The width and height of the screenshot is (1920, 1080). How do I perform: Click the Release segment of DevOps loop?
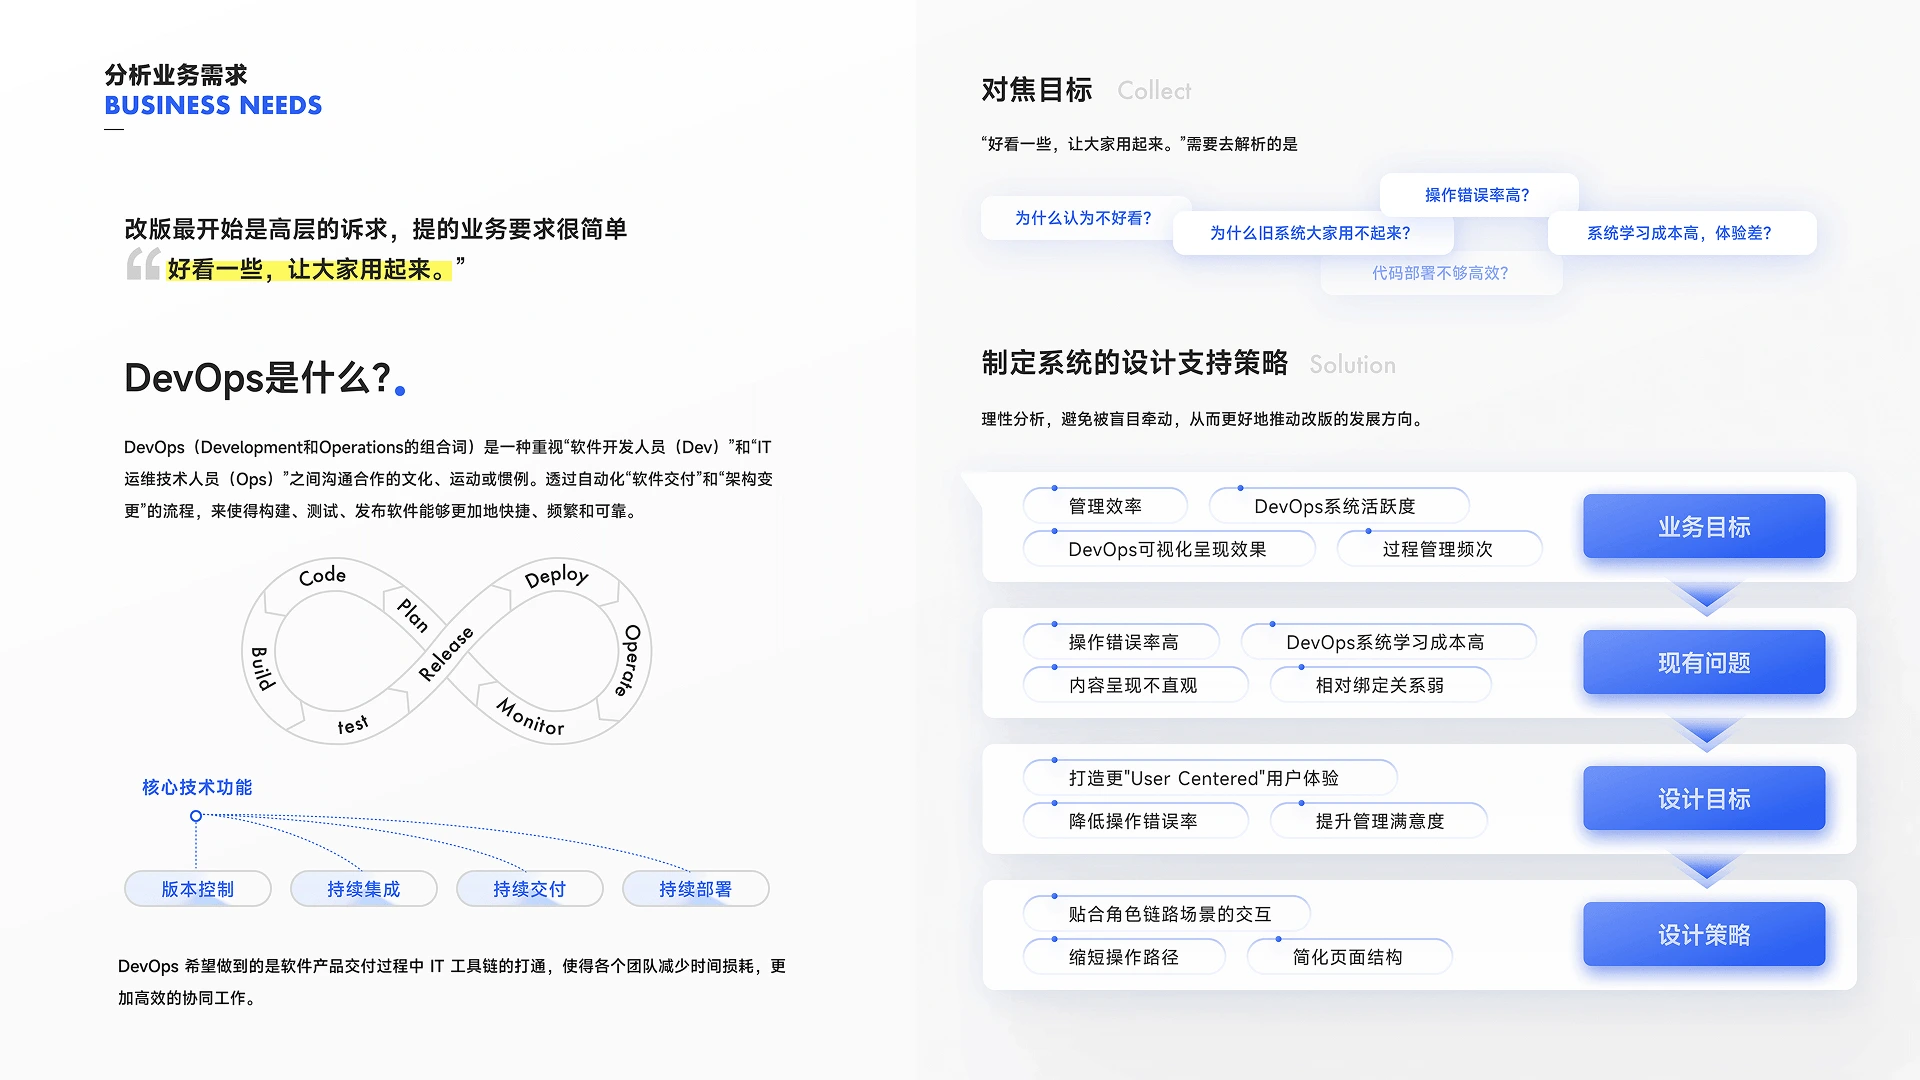[446, 654]
